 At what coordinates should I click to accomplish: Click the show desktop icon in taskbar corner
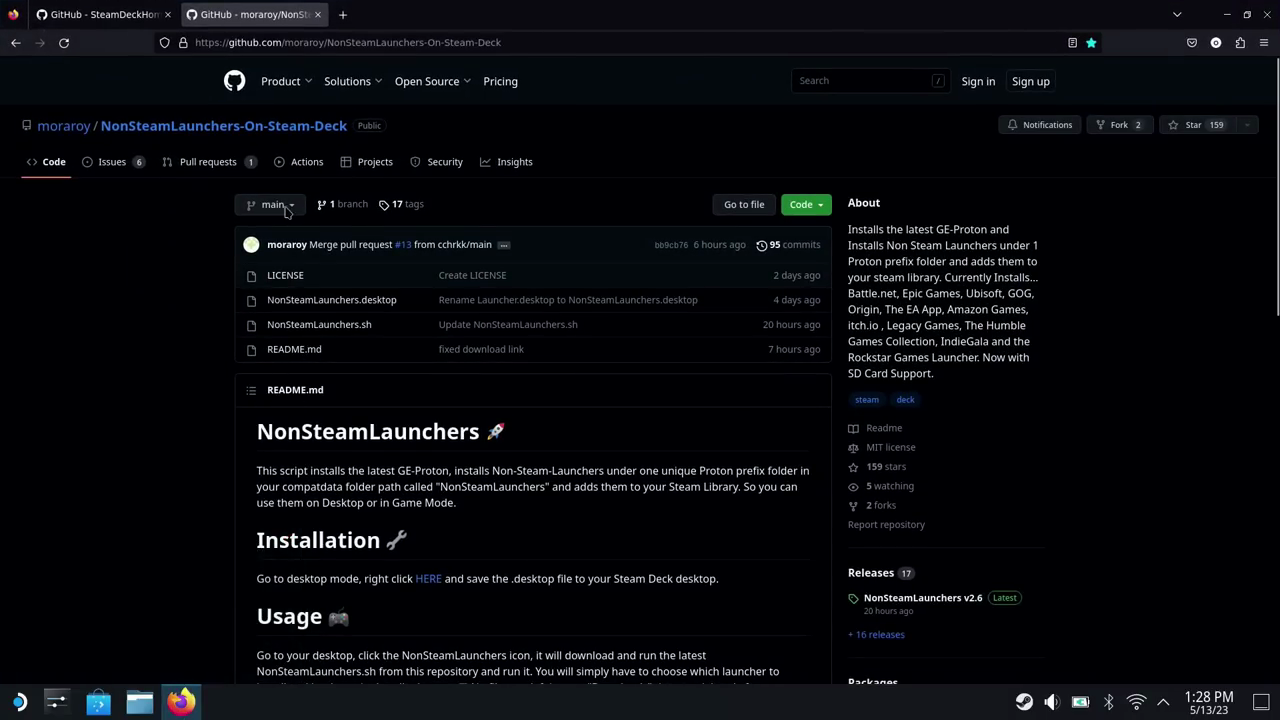coord(1262,702)
